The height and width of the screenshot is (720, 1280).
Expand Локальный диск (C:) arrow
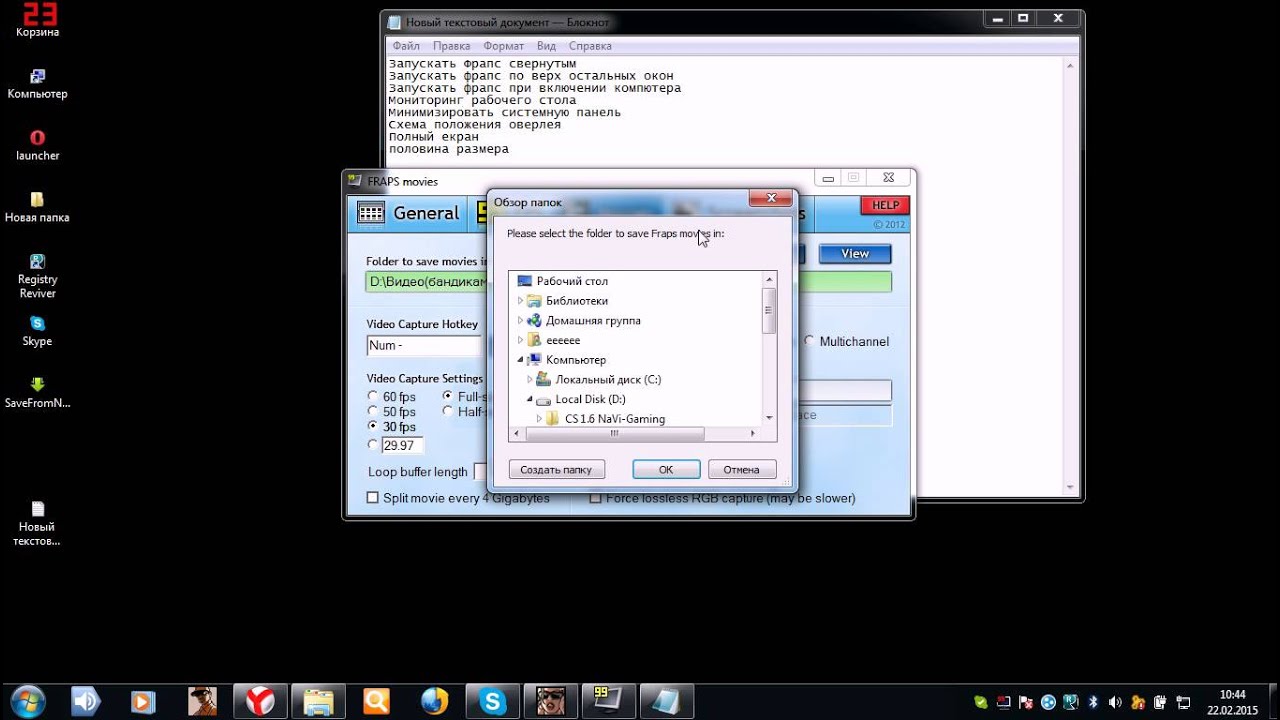click(x=530, y=380)
